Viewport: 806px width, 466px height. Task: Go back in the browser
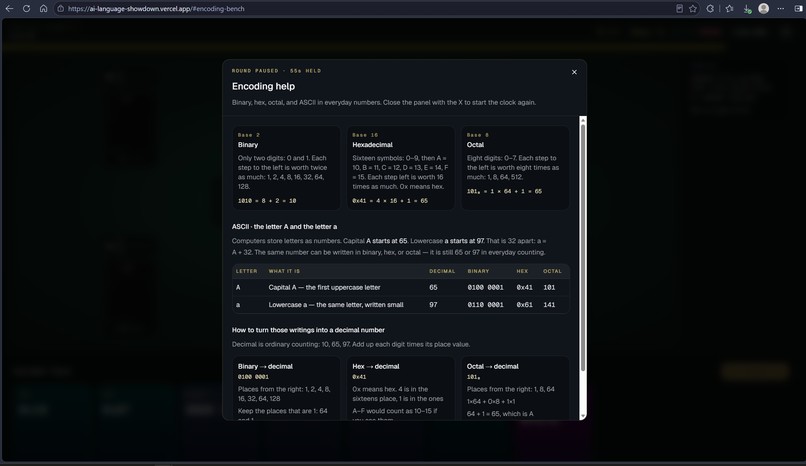click(9, 9)
